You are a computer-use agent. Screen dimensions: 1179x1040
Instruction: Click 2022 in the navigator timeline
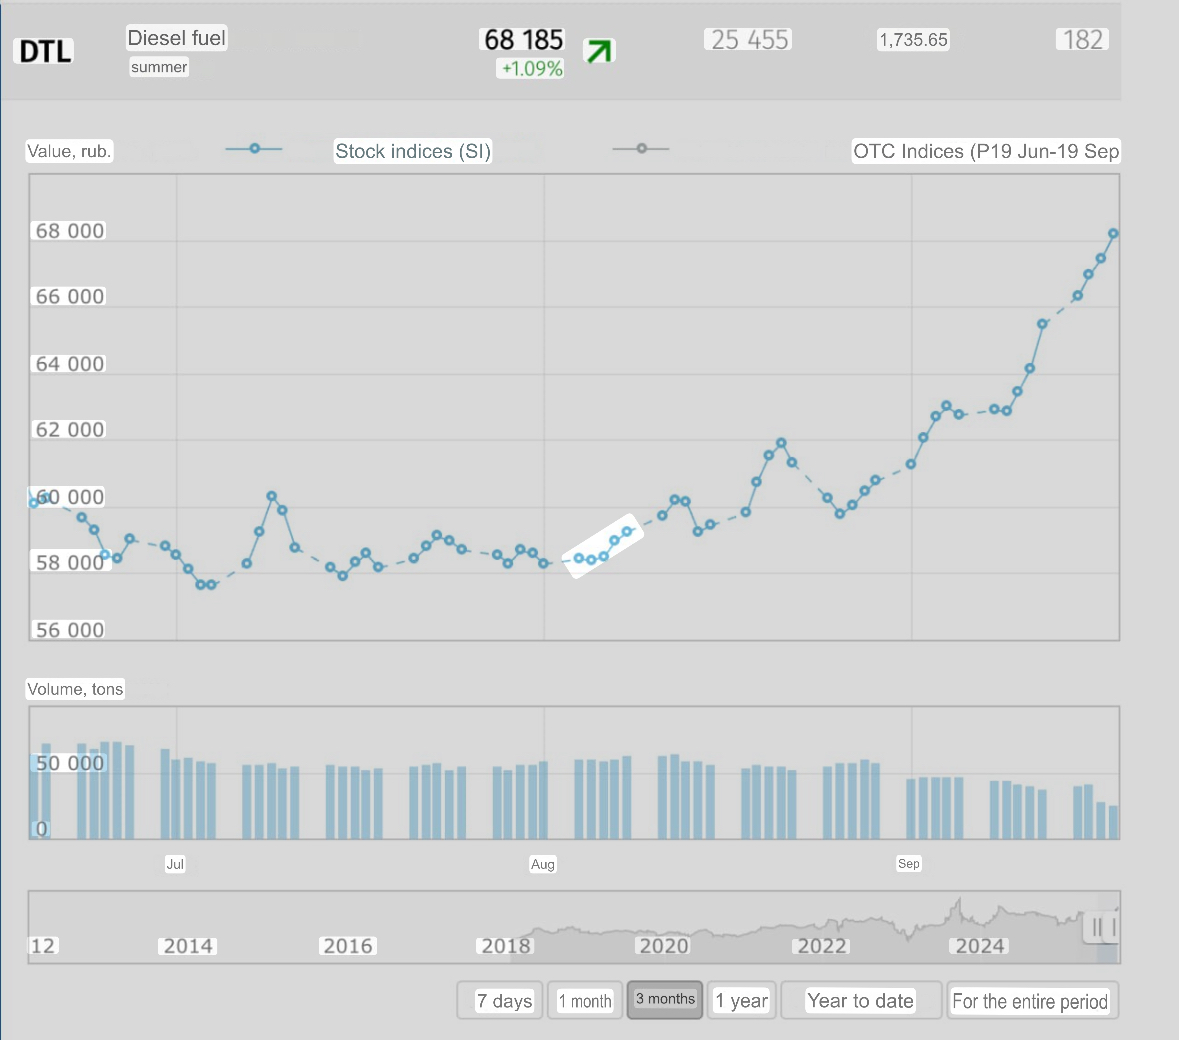(822, 946)
